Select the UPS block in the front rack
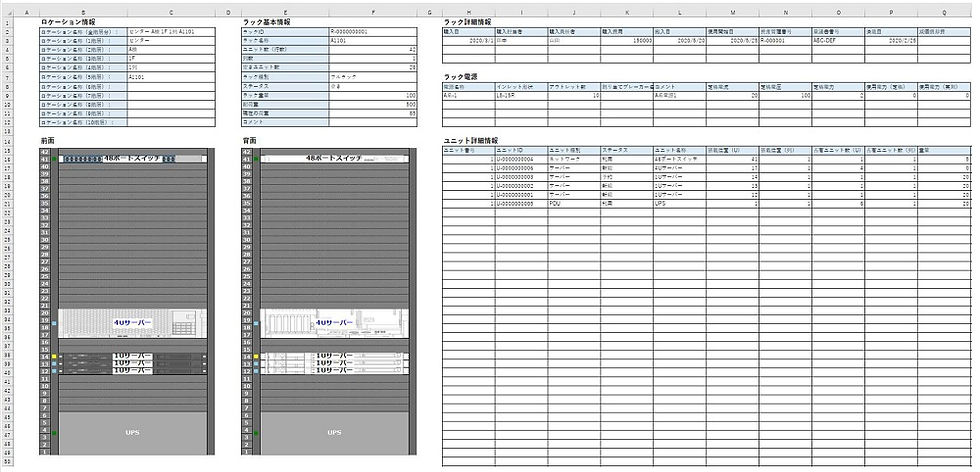Image resolution: width=980 pixels, height=472 pixels. (132, 433)
